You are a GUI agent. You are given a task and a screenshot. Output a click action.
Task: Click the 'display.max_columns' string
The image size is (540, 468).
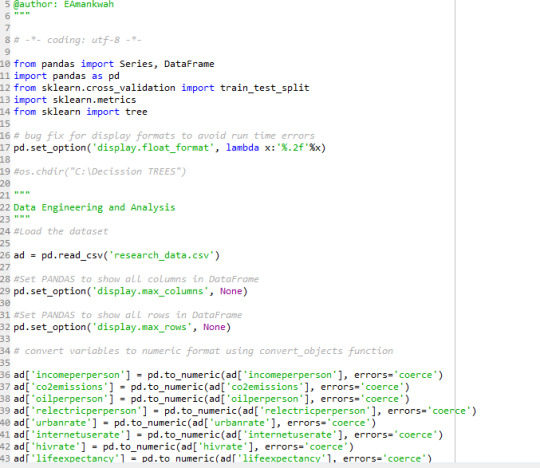click(150, 291)
